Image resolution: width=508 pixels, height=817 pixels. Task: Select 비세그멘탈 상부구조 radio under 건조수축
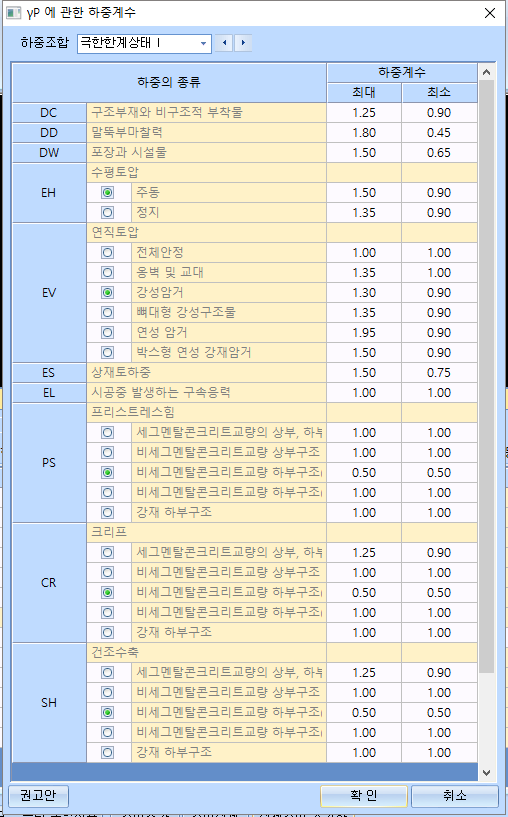tap(108, 692)
